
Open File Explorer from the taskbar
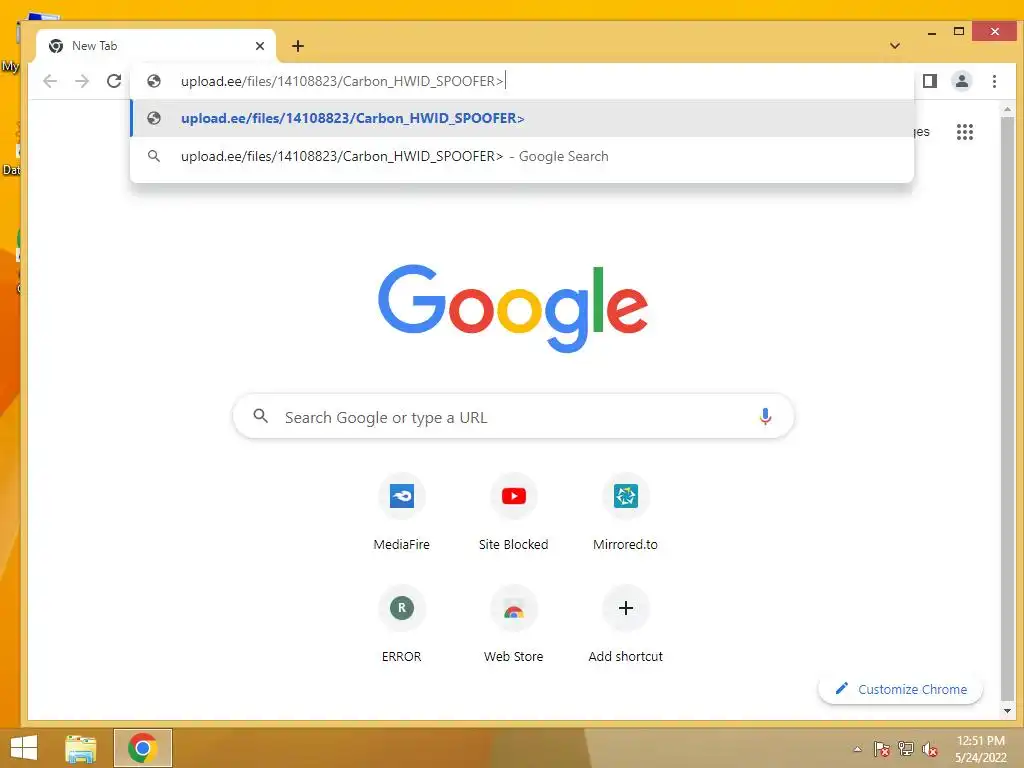81,748
